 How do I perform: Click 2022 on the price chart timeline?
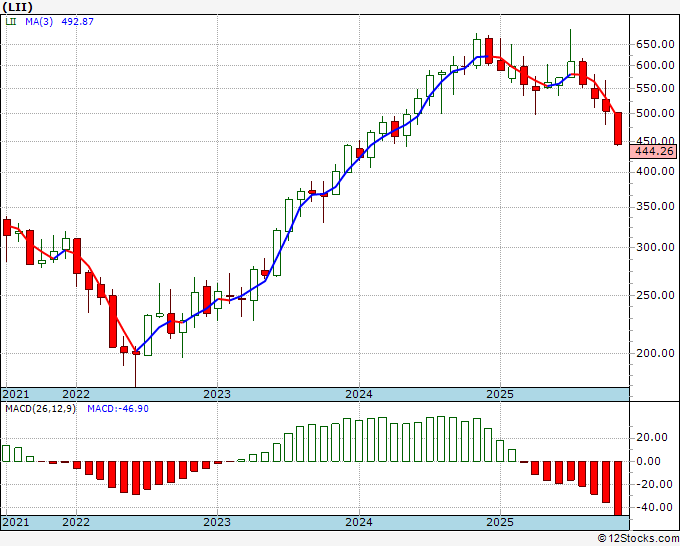pos(76,394)
